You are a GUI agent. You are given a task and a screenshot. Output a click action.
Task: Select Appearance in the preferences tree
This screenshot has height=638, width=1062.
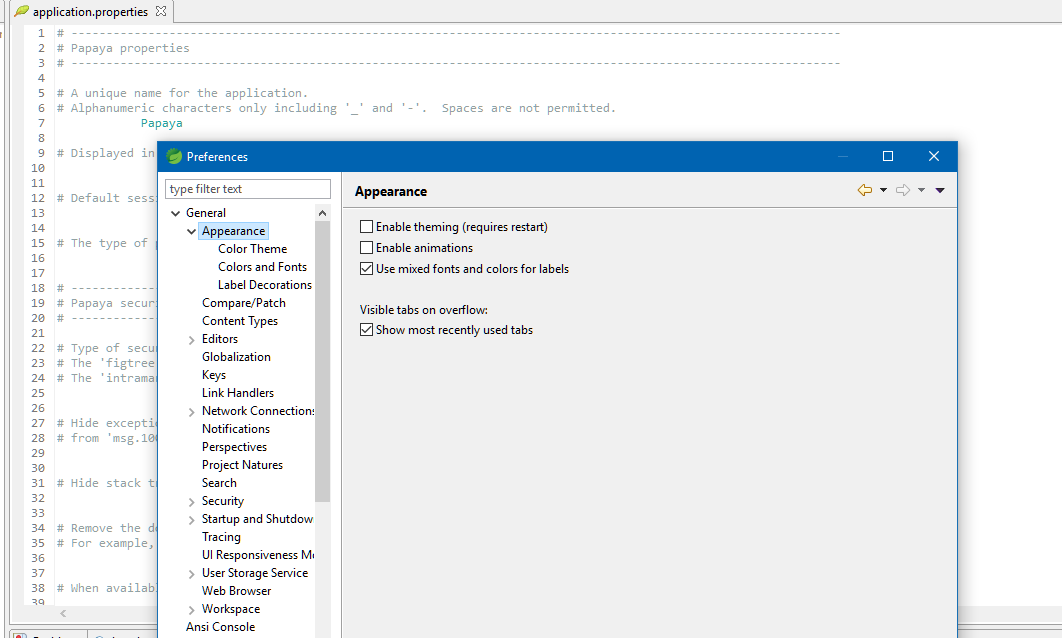coord(233,231)
